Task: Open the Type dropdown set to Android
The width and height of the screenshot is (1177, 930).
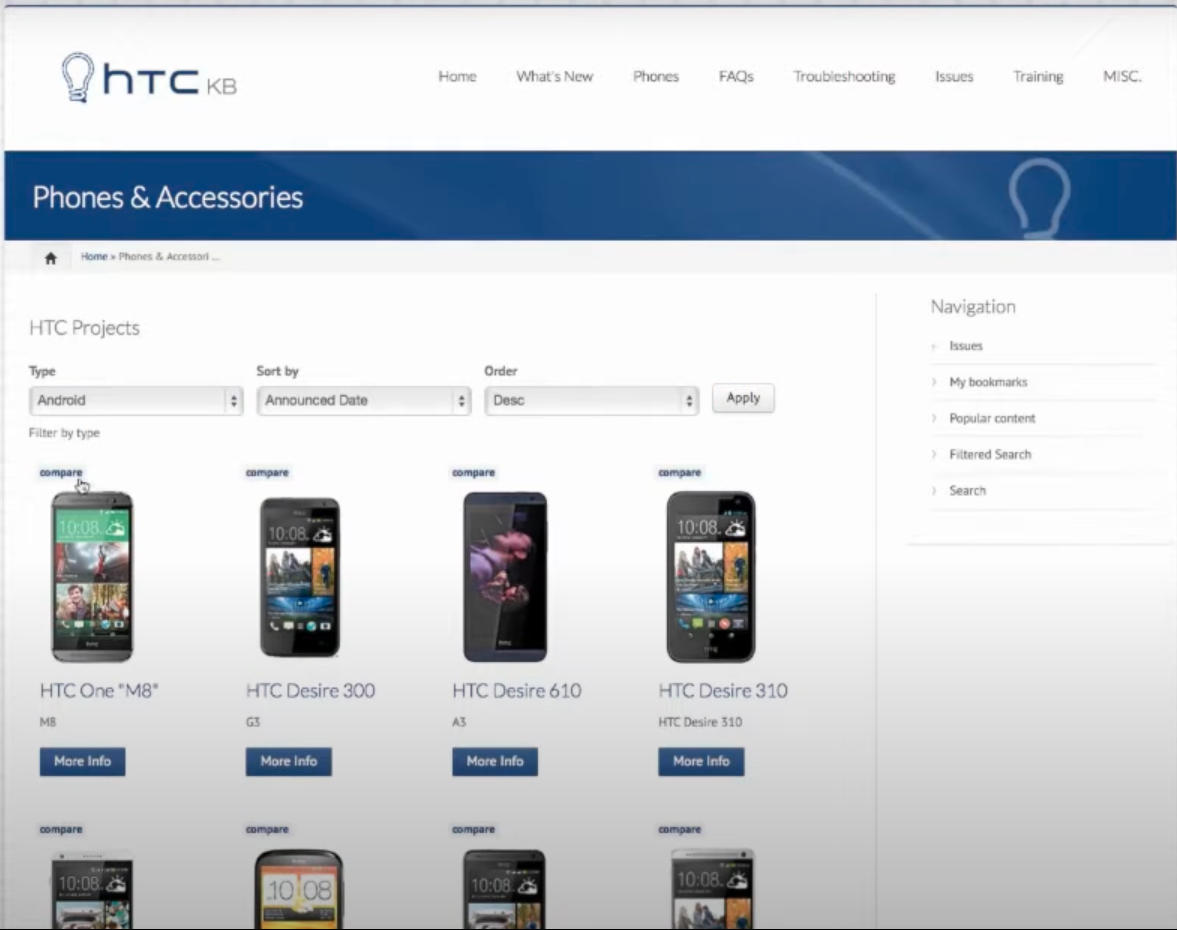Action: (x=136, y=400)
